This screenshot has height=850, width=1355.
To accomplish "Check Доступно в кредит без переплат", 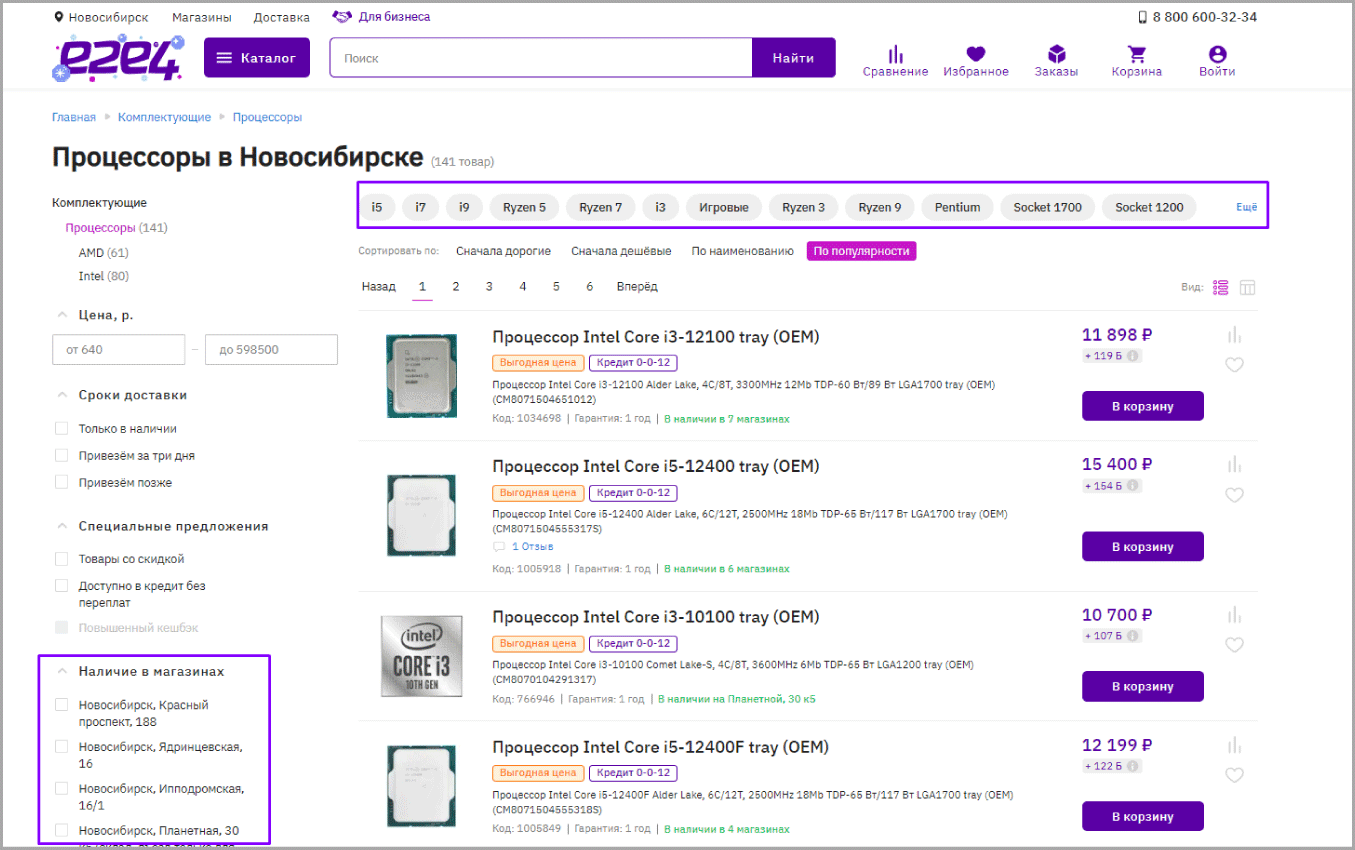I will tap(62, 586).
